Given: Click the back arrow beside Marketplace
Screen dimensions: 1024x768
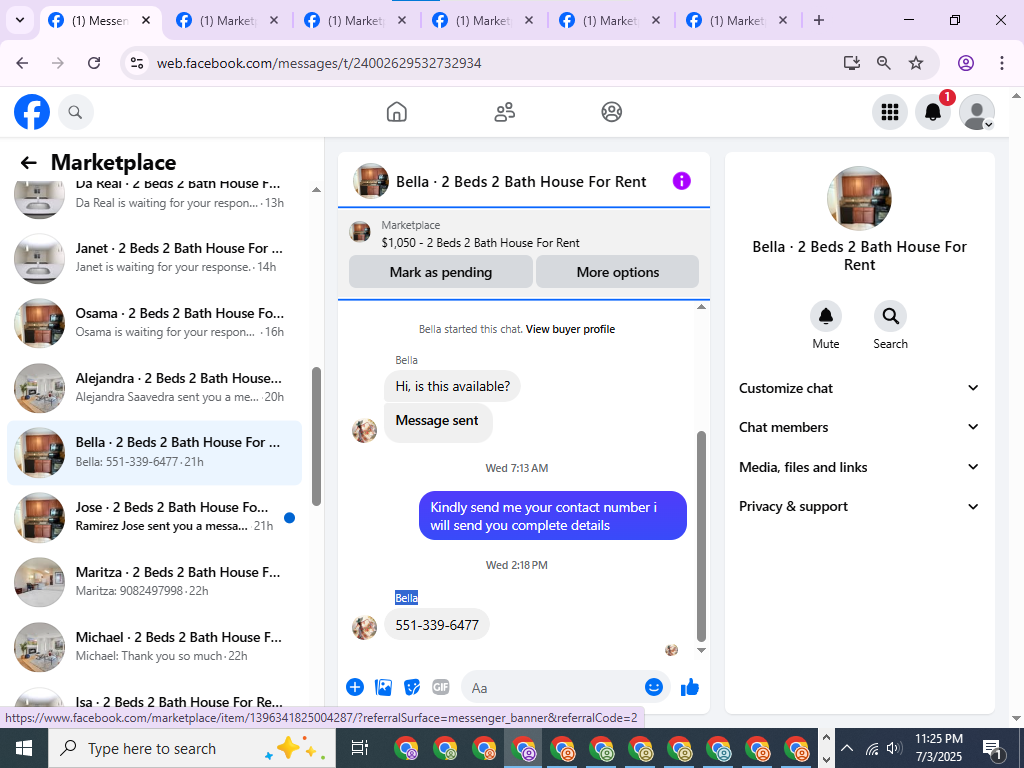Looking at the screenshot, I should [28, 163].
